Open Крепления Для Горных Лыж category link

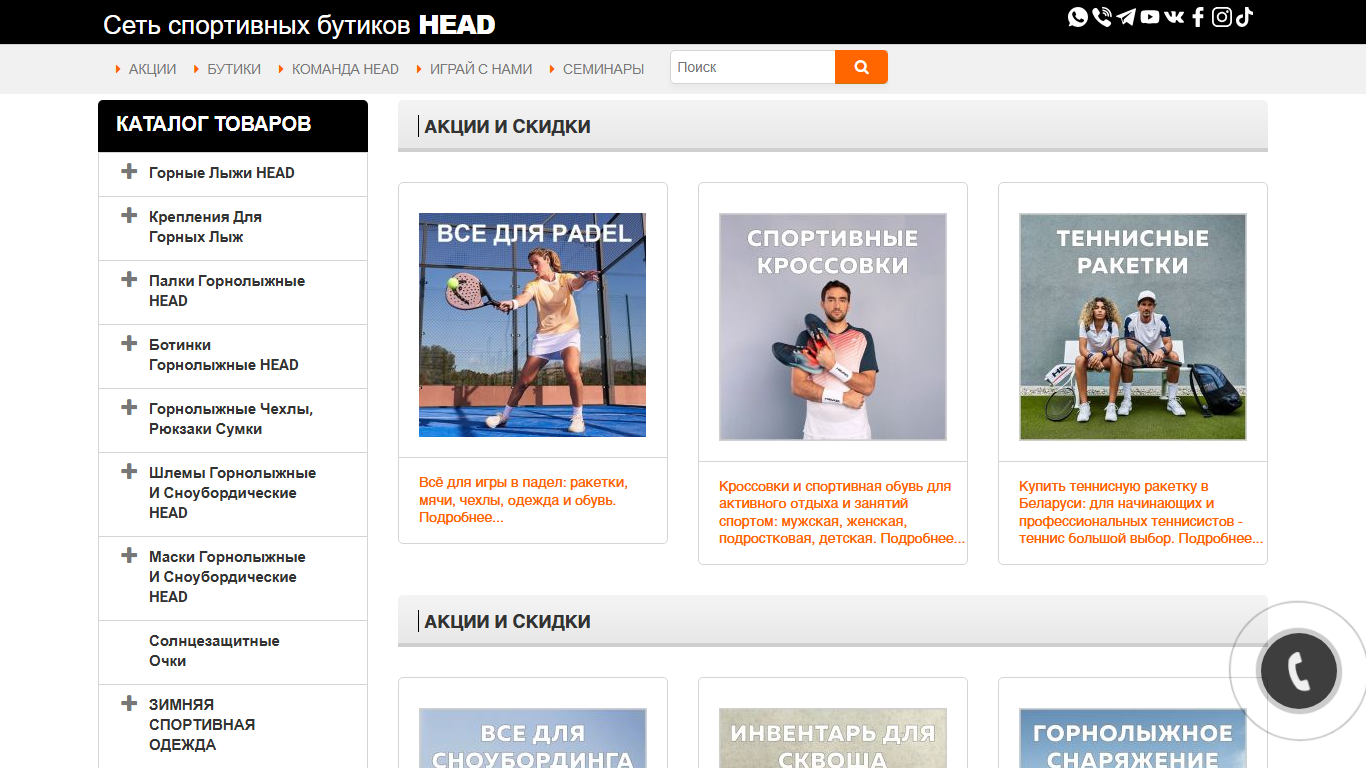pyautogui.click(x=206, y=227)
